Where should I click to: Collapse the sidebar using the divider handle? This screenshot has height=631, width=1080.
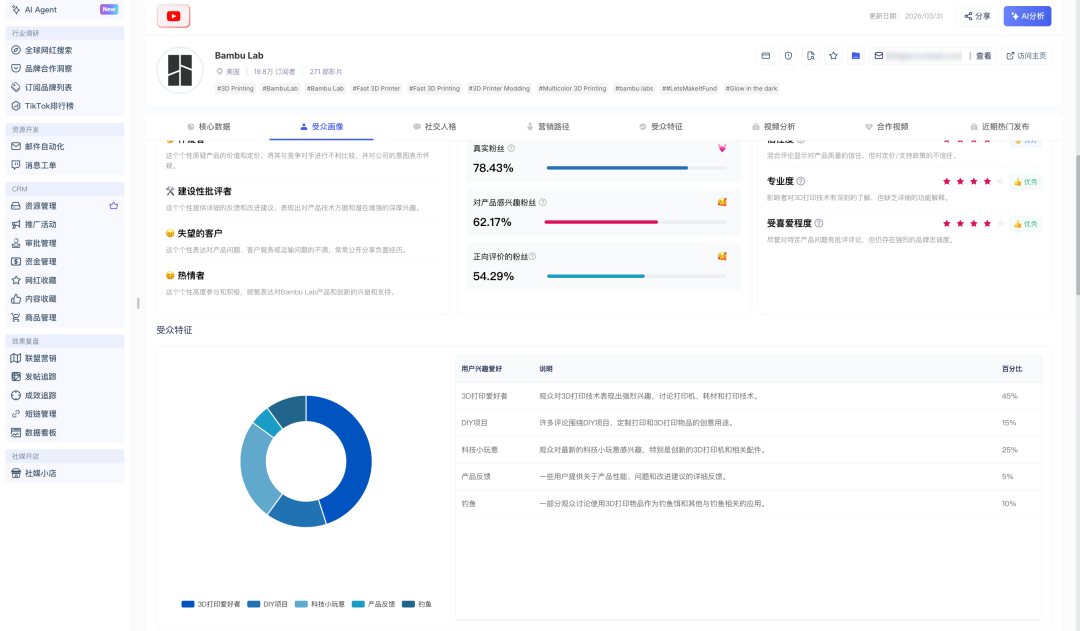point(138,303)
